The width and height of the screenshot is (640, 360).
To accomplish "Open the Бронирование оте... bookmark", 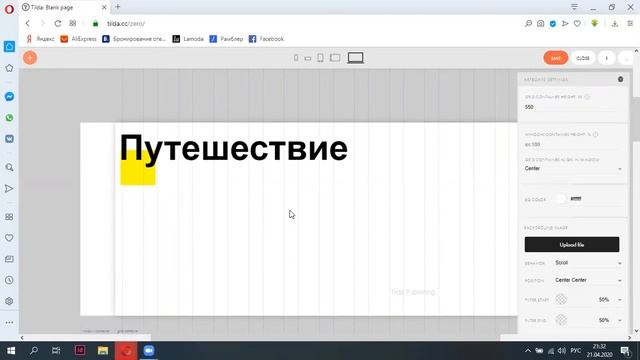I will (x=134, y=39).
